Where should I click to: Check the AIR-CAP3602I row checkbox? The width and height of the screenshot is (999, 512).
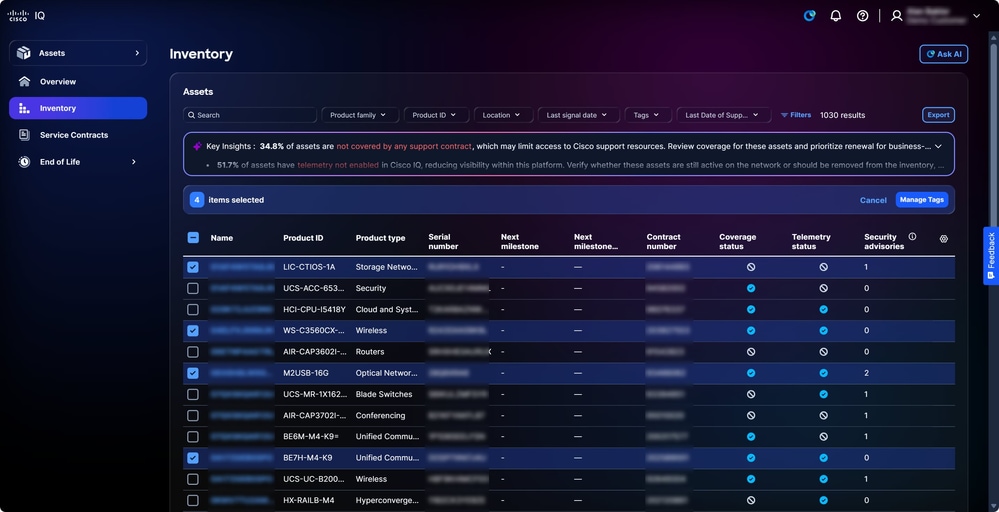click(x=193, y=352)
